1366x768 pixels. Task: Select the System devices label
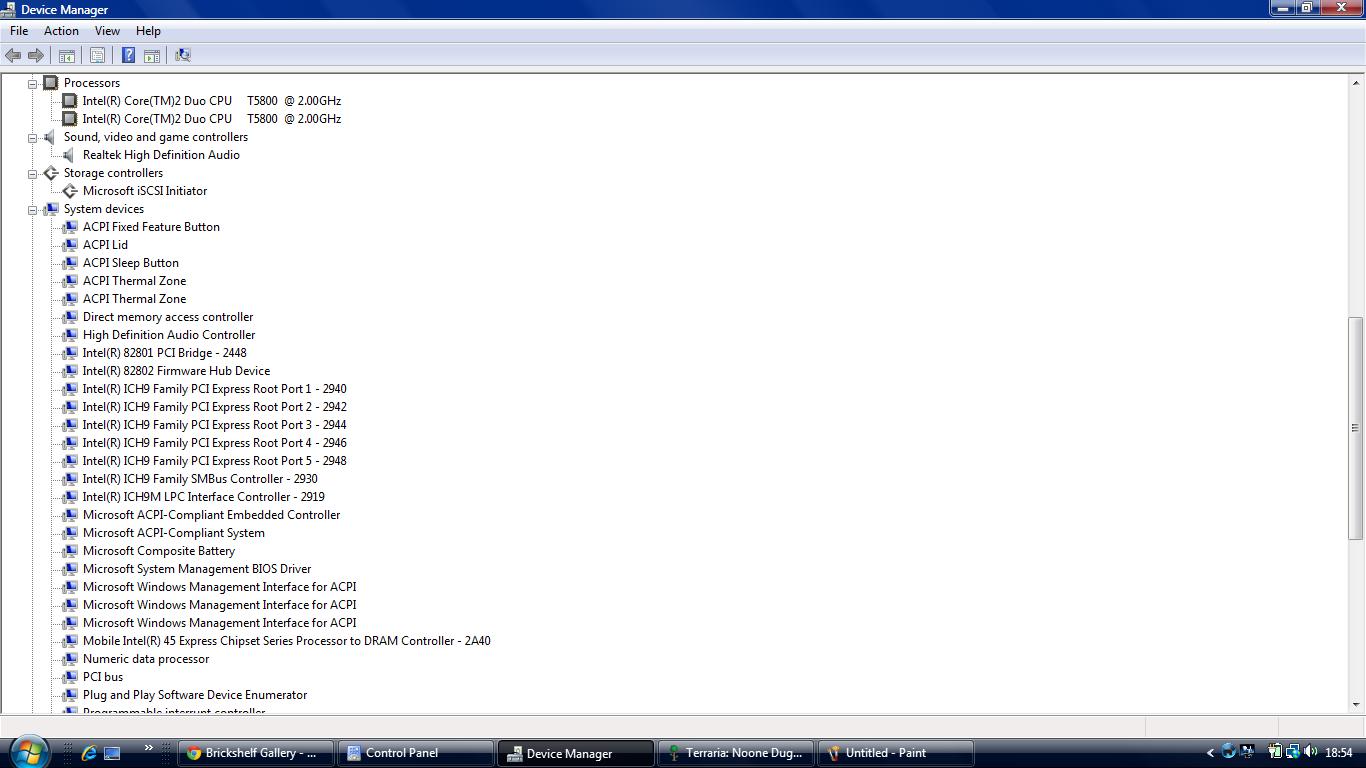click(x=104, y=209)
